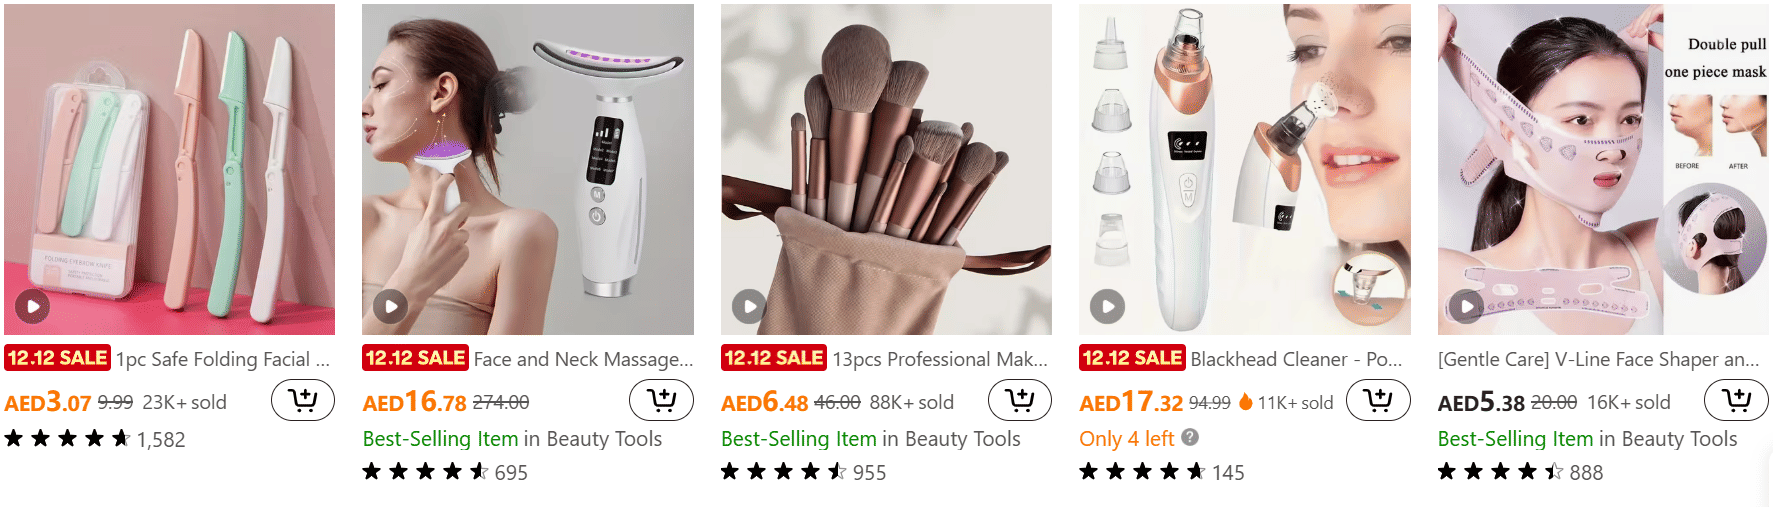The height and width of the screenshot is (507, 1773).
Task: Play the makeup brushes product video
Action: pos(749,306)
